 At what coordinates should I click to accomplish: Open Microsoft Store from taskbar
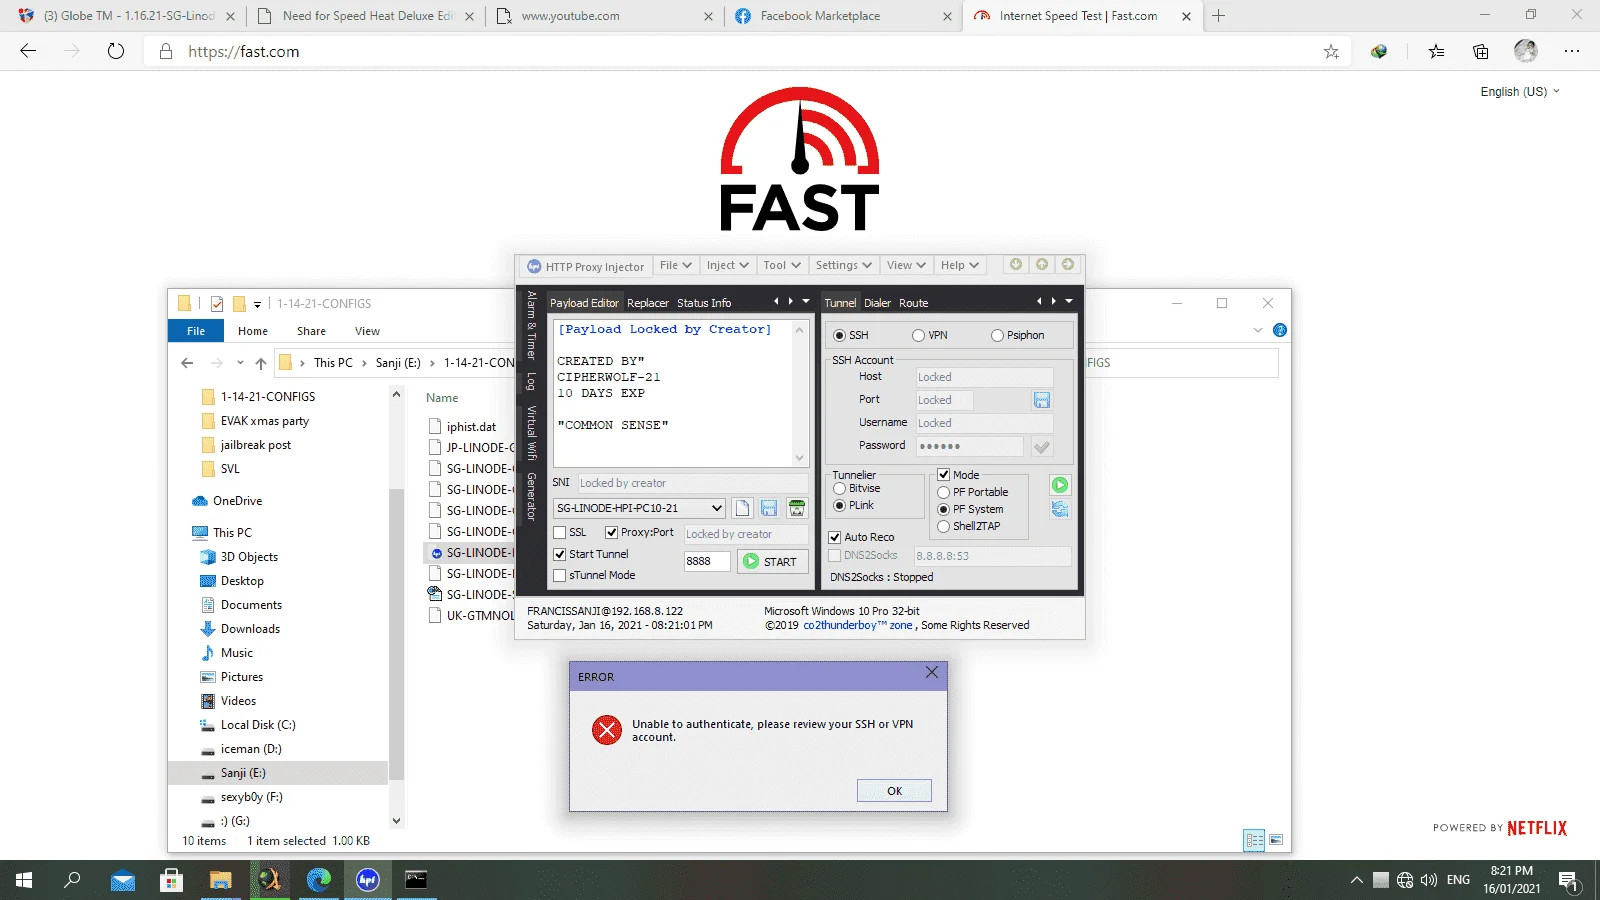coord(171,880)
